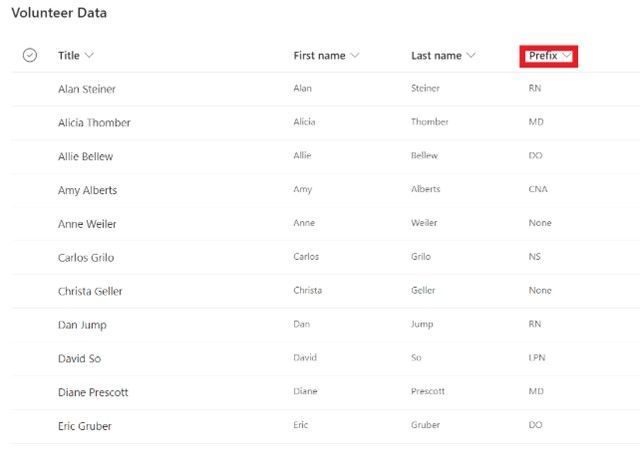
Task: Open the Alicia Thomber list item
Action: click(94, 122)
